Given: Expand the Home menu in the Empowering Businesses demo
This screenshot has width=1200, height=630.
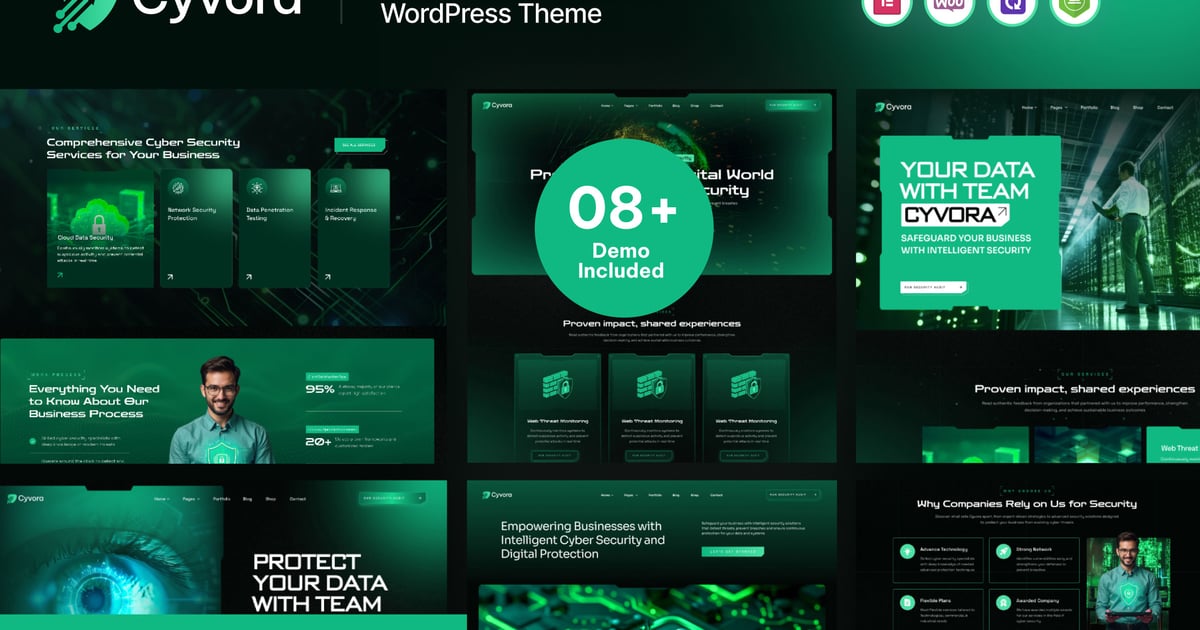Looking at the screenshot, I should (607, 494).
